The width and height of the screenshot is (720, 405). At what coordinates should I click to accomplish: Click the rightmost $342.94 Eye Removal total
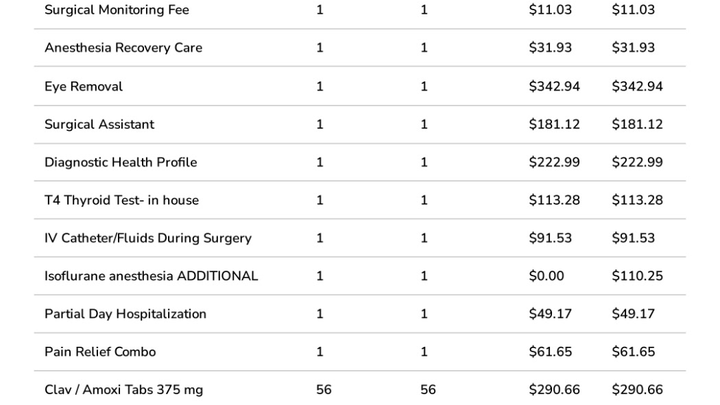tap(637, 86)
